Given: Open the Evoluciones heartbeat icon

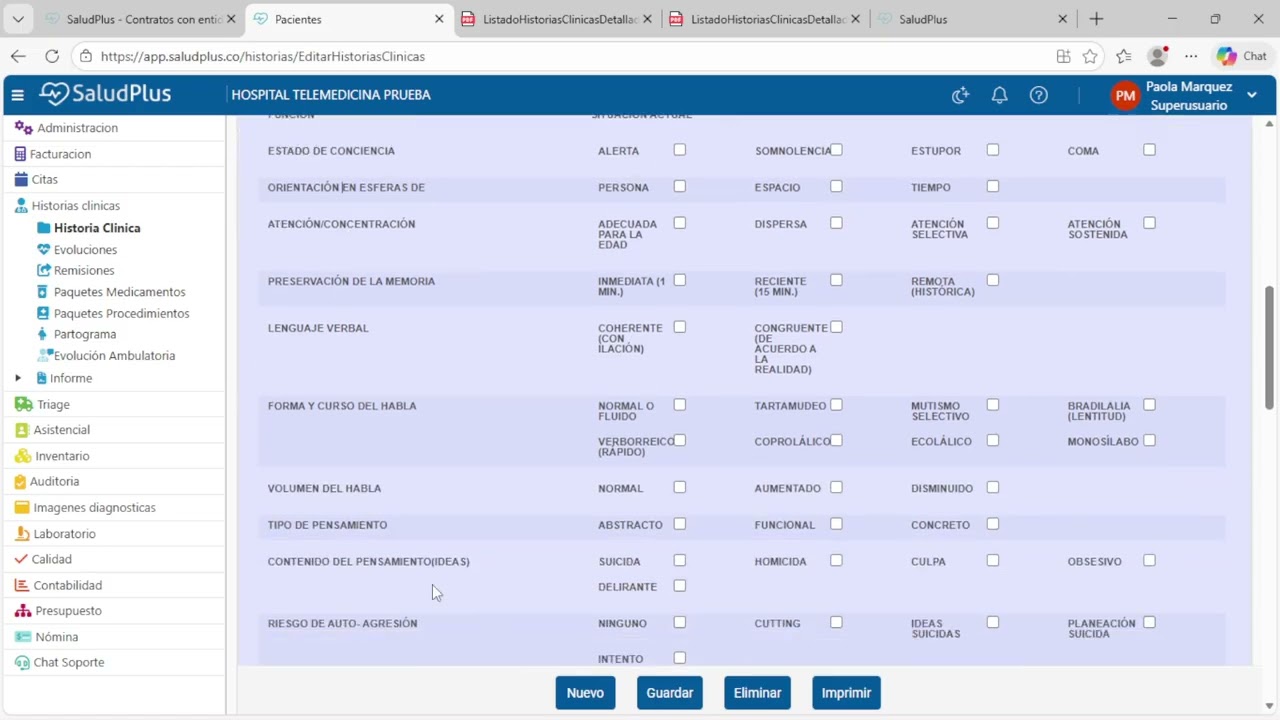Looking at the screenshot, I should click(43, 250).
